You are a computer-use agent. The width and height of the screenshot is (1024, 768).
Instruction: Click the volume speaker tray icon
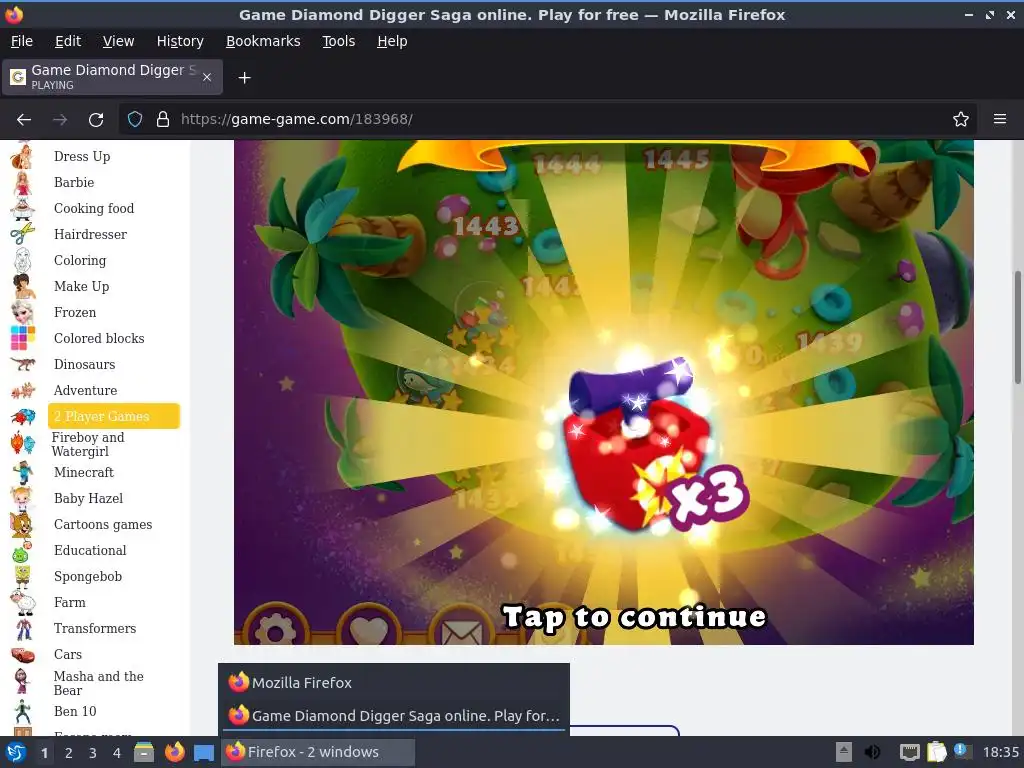click(x=872, y=752)
